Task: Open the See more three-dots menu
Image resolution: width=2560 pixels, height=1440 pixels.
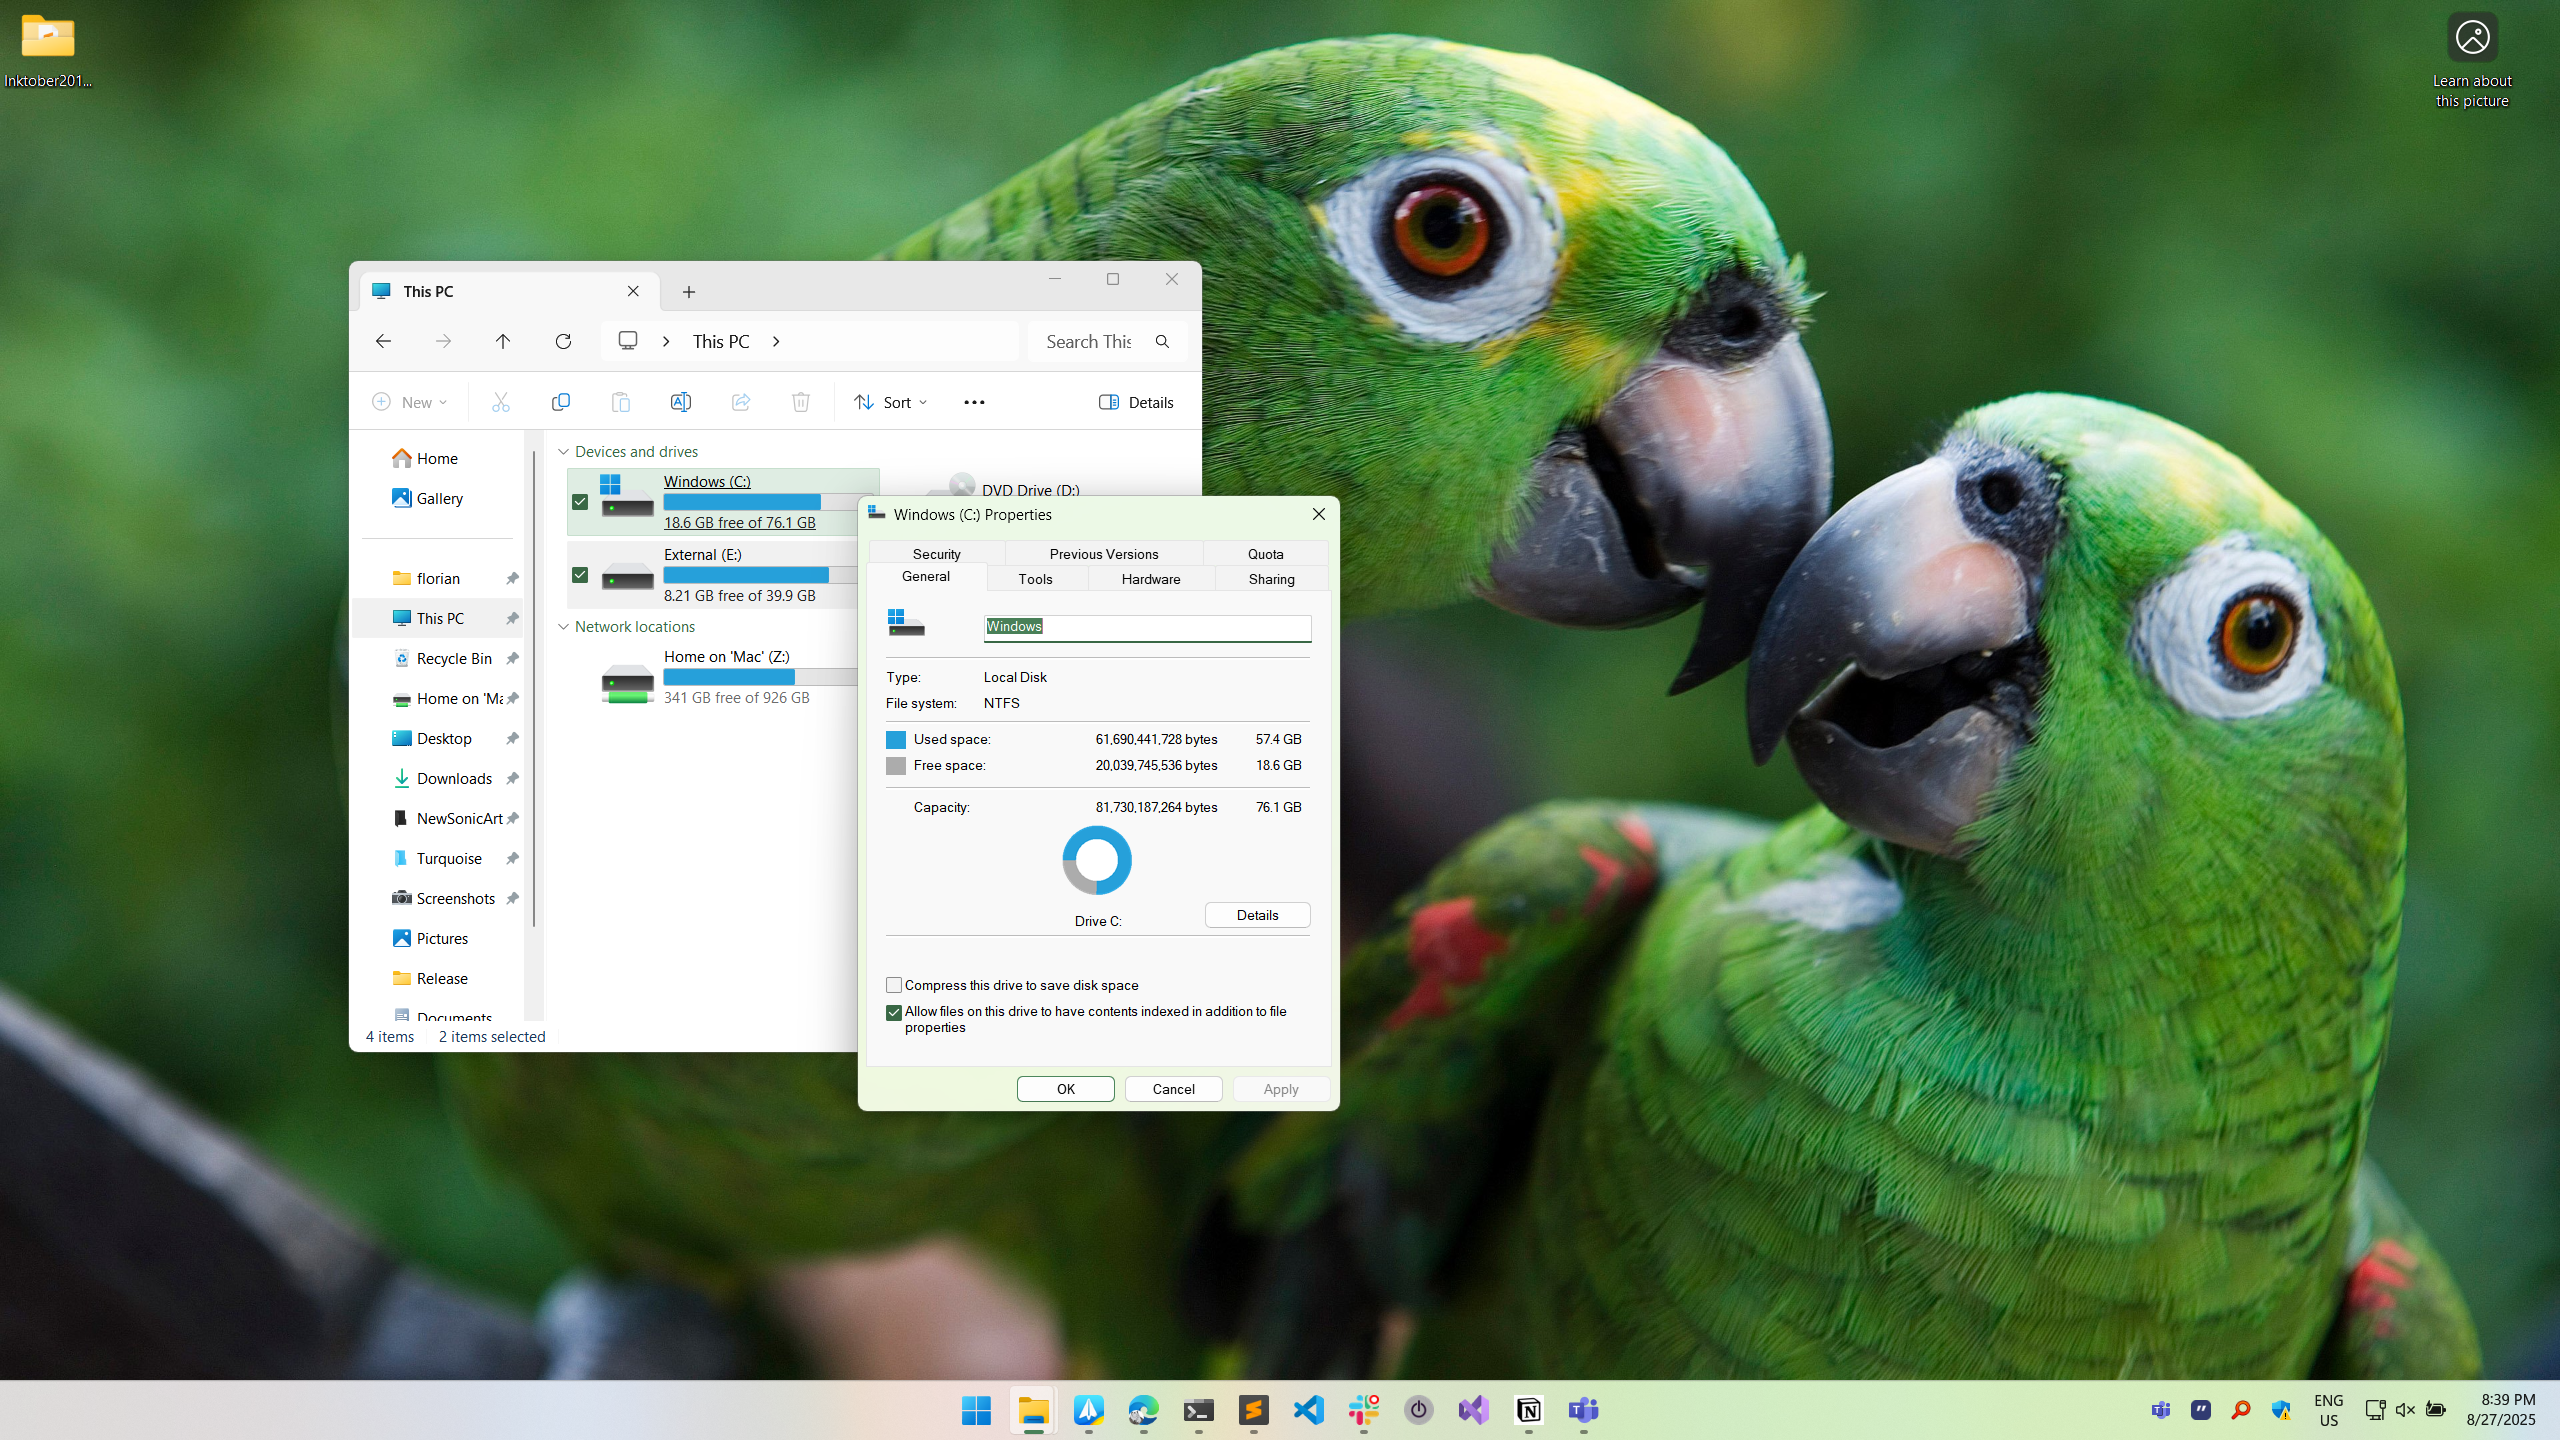Action: pyautogui.click(x=974, y=402)
